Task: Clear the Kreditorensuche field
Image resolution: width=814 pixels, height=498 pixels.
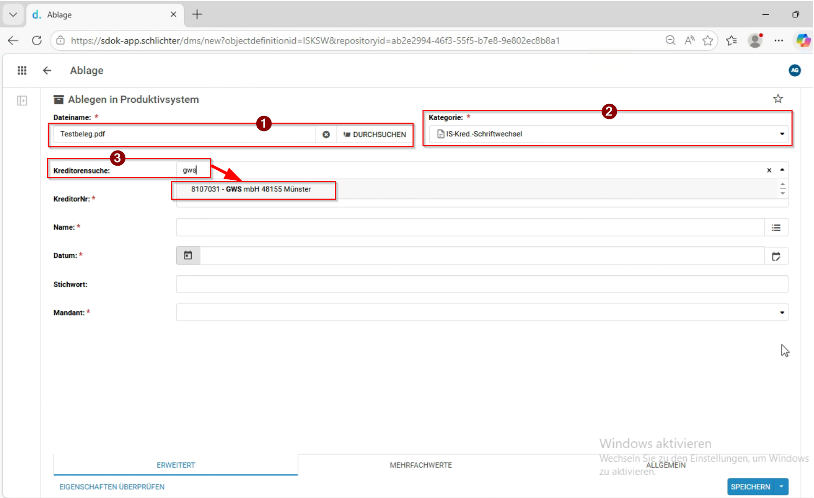Action: click(769, 170)
